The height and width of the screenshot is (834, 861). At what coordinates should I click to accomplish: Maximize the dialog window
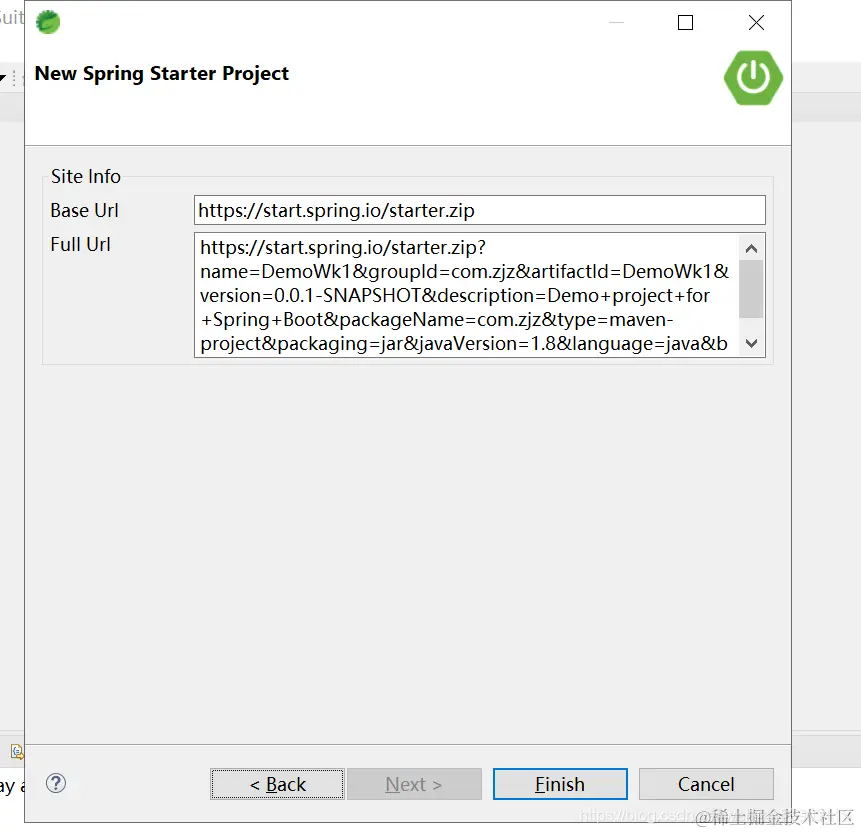click(685, 23)
